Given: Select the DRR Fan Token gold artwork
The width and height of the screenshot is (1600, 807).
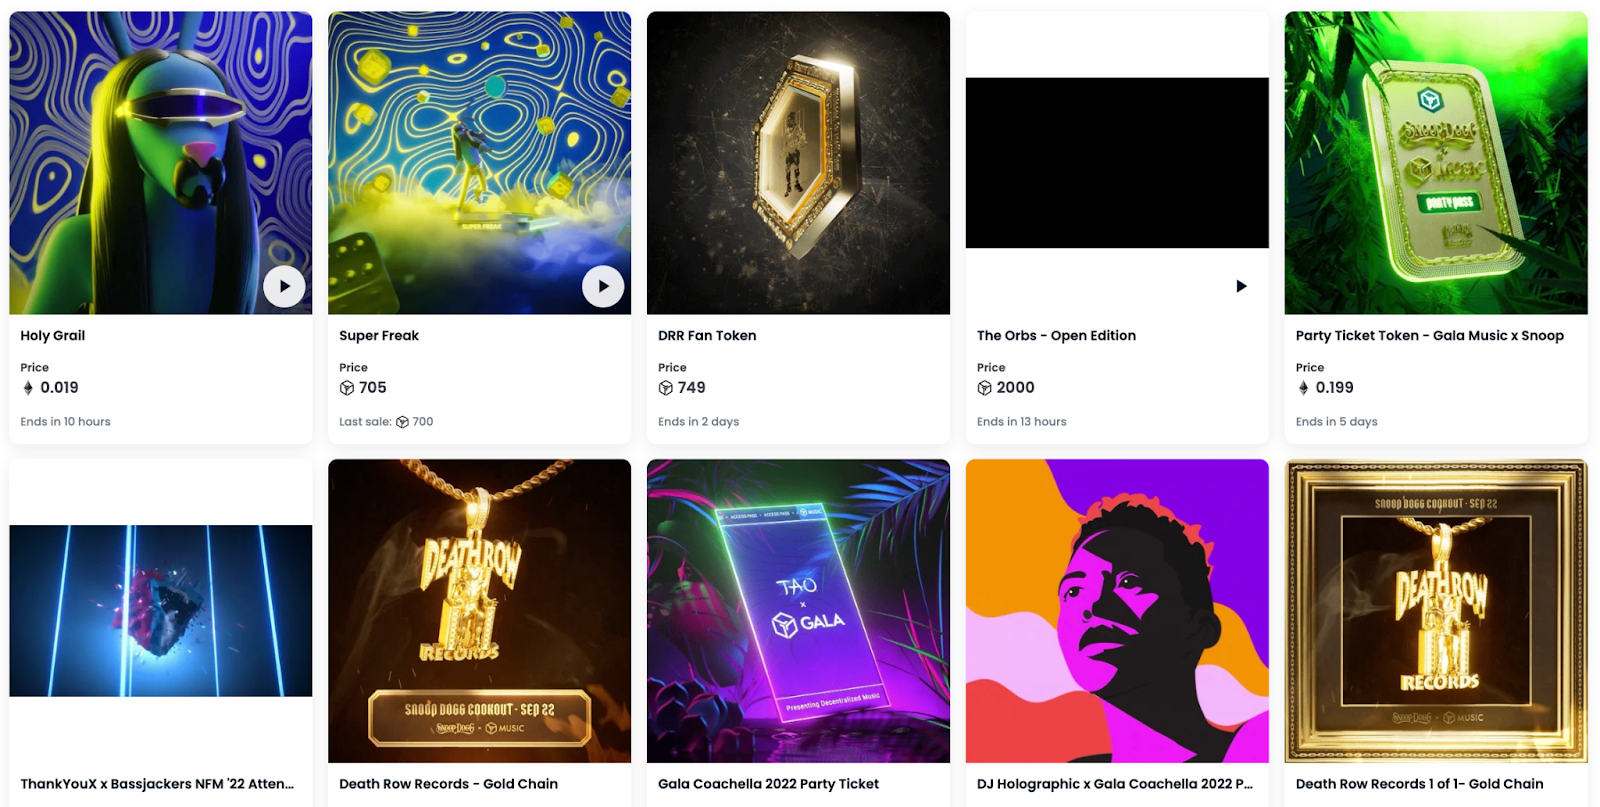Looking at the screenshot, I should [x=798, y=163].
